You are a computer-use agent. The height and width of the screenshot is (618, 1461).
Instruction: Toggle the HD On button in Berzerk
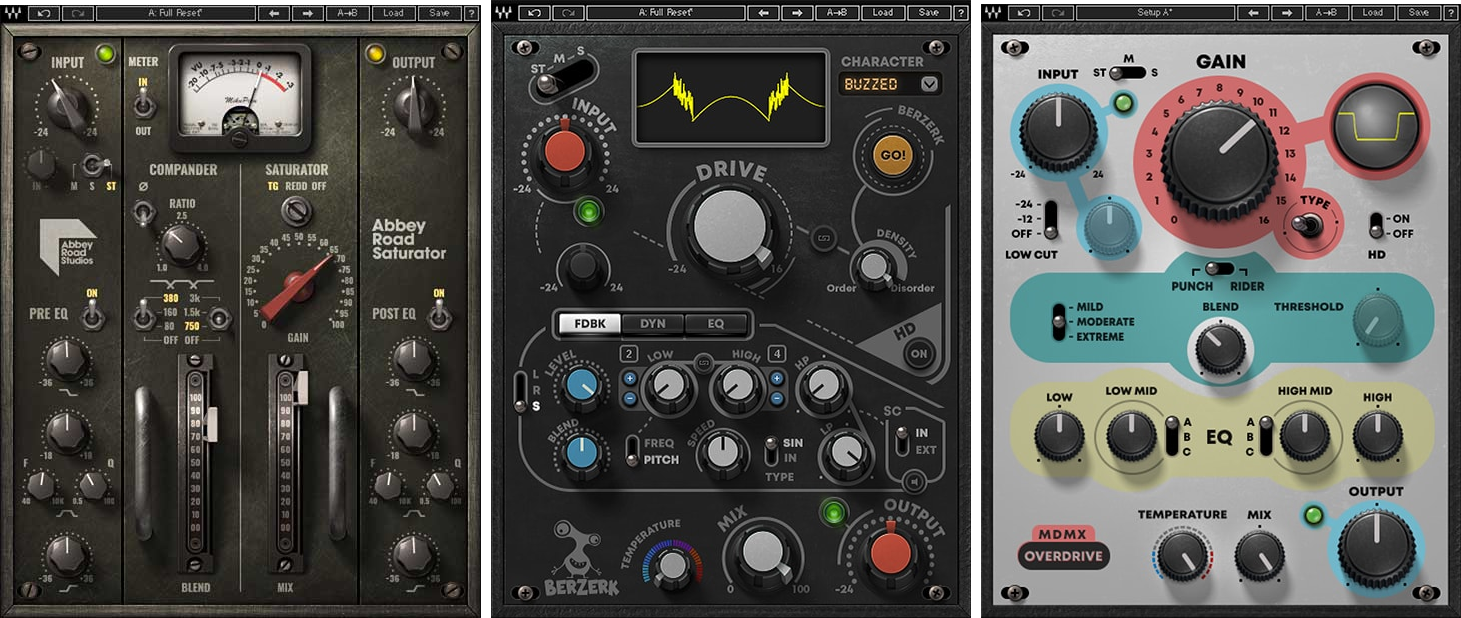[915, 353]
